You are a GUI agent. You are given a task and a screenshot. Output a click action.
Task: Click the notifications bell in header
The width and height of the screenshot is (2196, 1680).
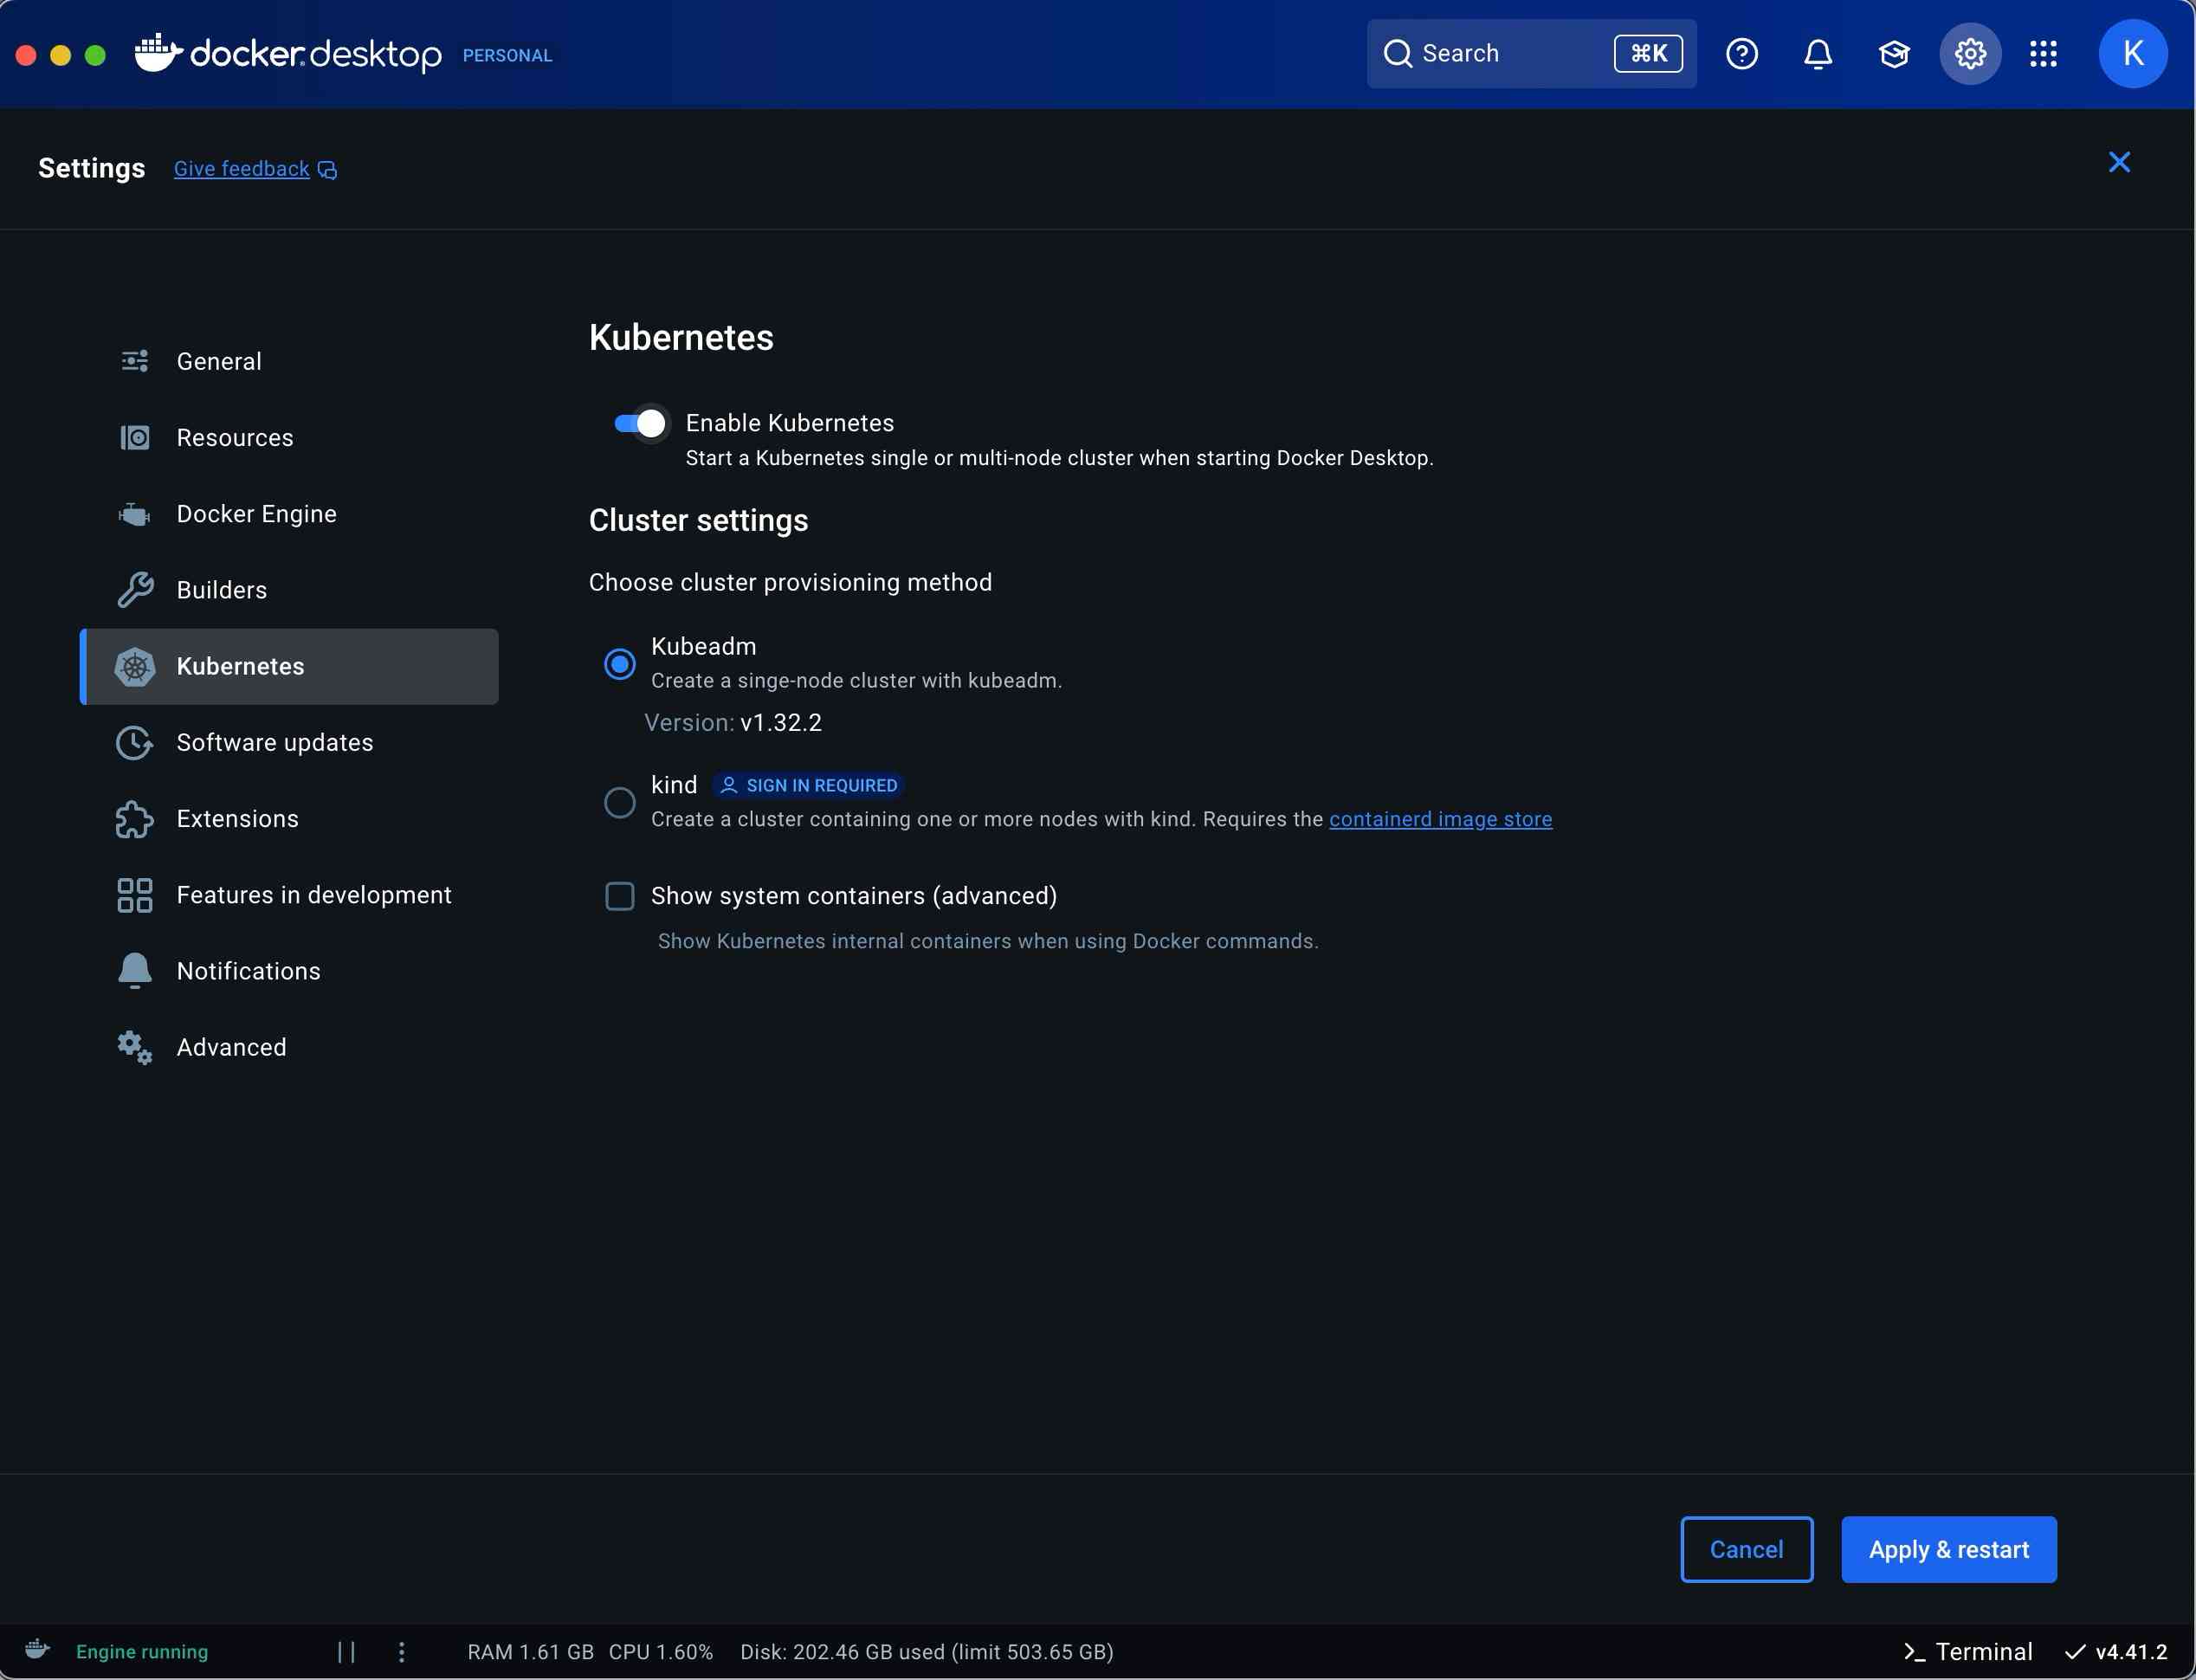point(1817,54)
